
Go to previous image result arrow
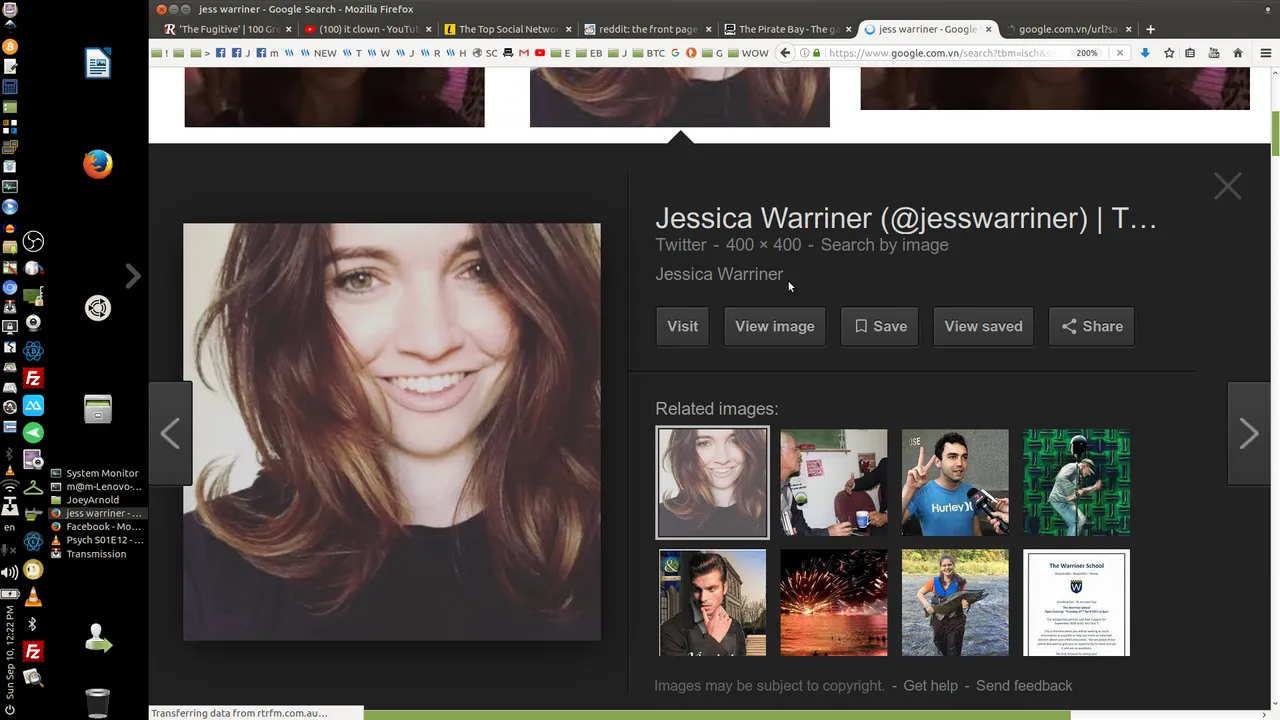pyautogui.click(x=171, y=433)
